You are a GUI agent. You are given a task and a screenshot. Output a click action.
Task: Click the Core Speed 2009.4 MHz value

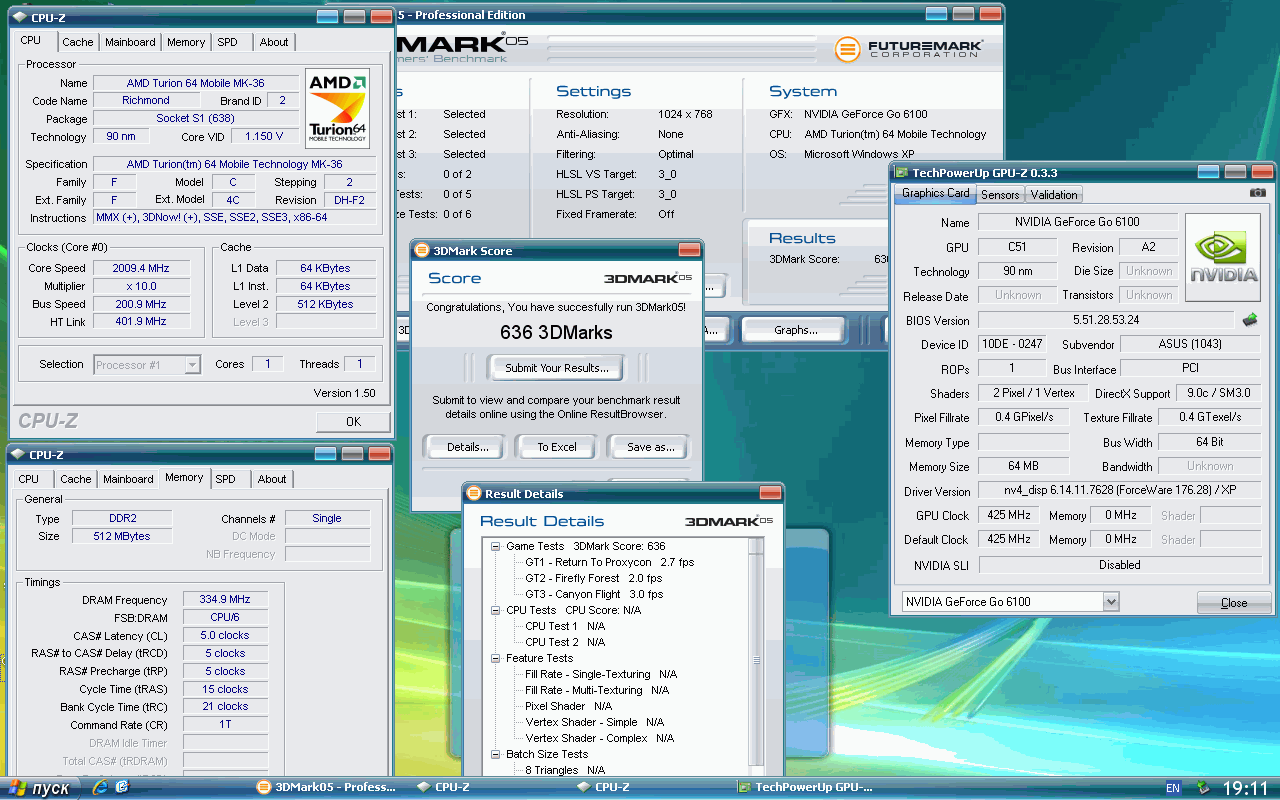[x=141, y=268]
